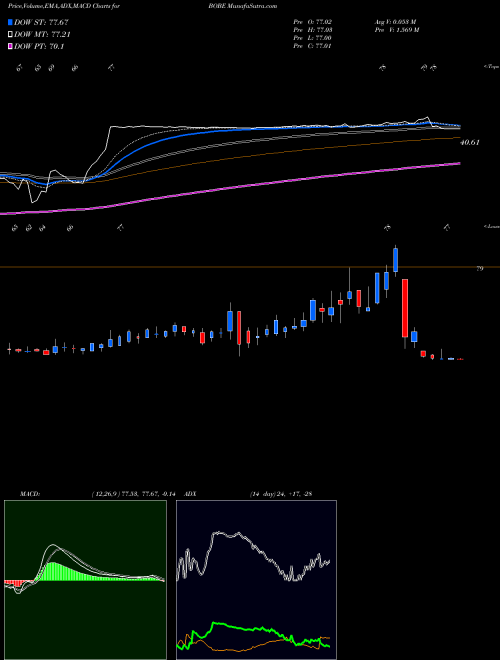
Task: Select the 'Pre H: 77.03' value
Action: coord(313,30)
